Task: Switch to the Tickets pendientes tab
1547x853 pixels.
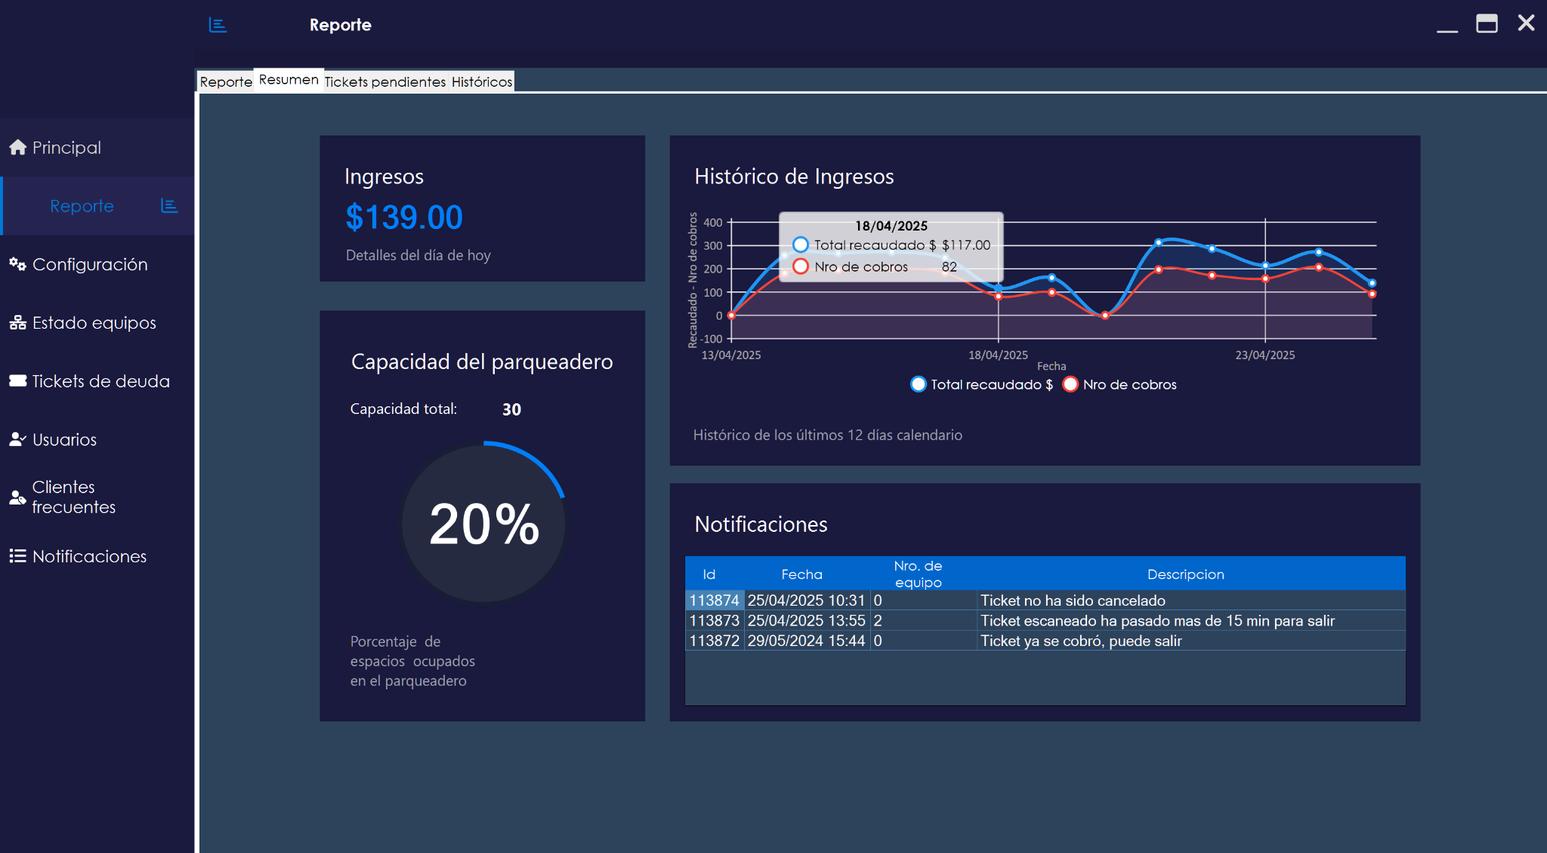Action: (385, 81)
